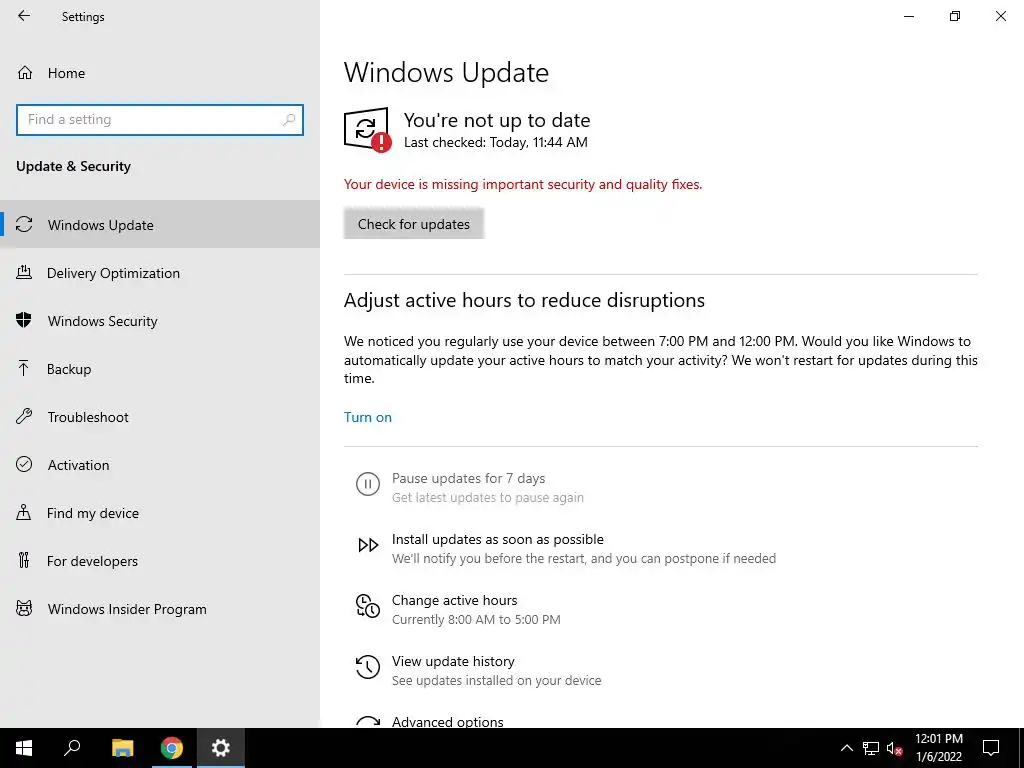Open the Home settings page

pyautogui.click(x=160, y=72)
